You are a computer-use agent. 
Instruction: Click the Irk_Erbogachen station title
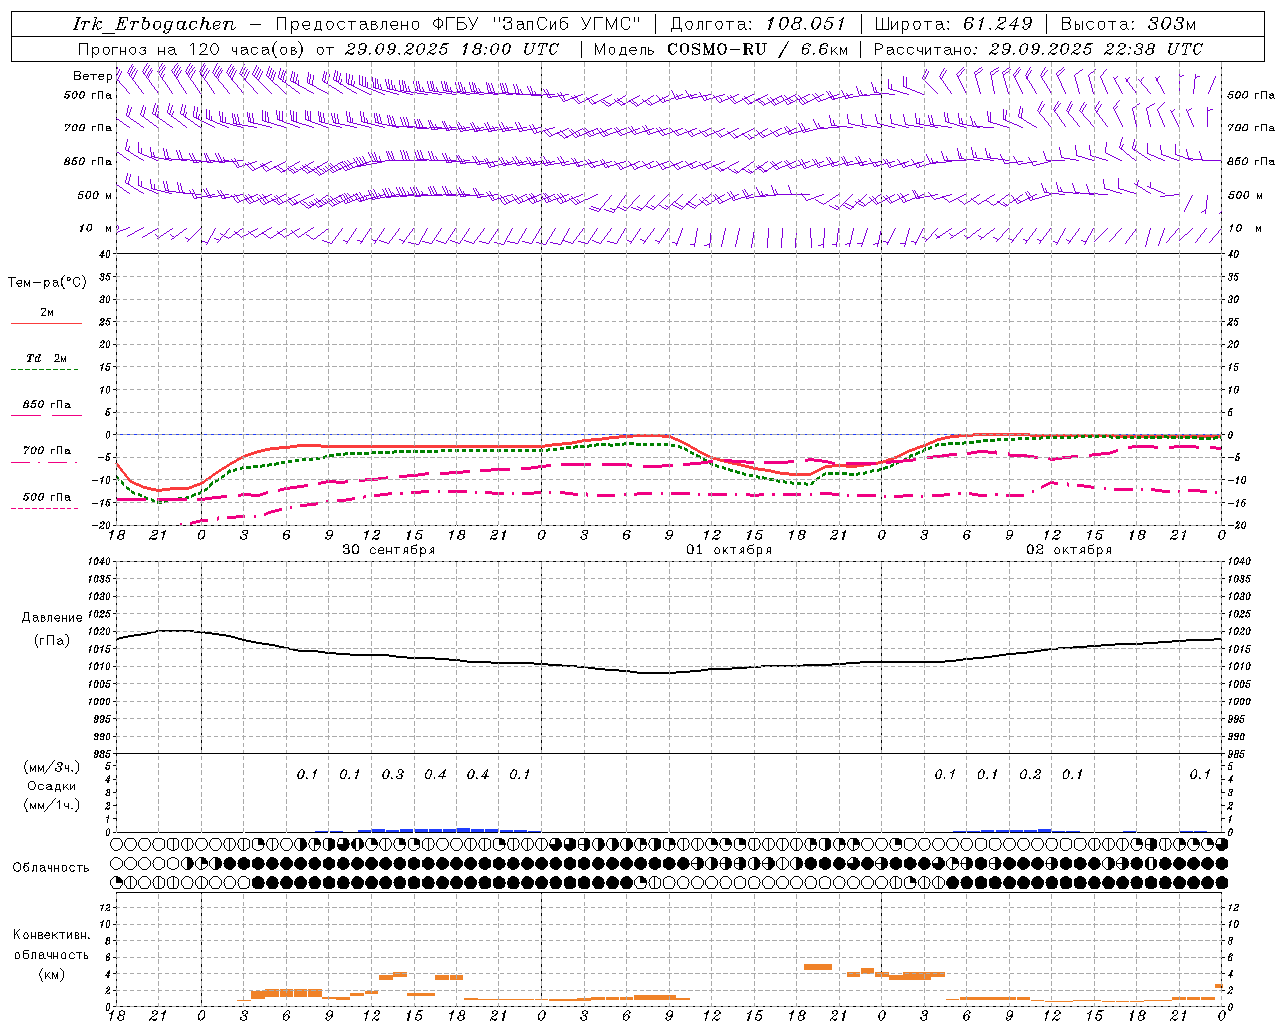155,24
